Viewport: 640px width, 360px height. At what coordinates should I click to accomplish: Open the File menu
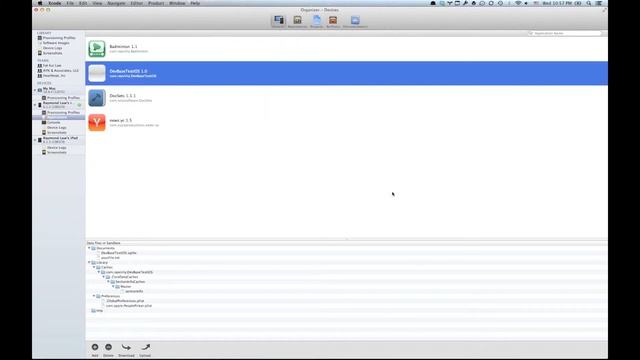point(70,3)
